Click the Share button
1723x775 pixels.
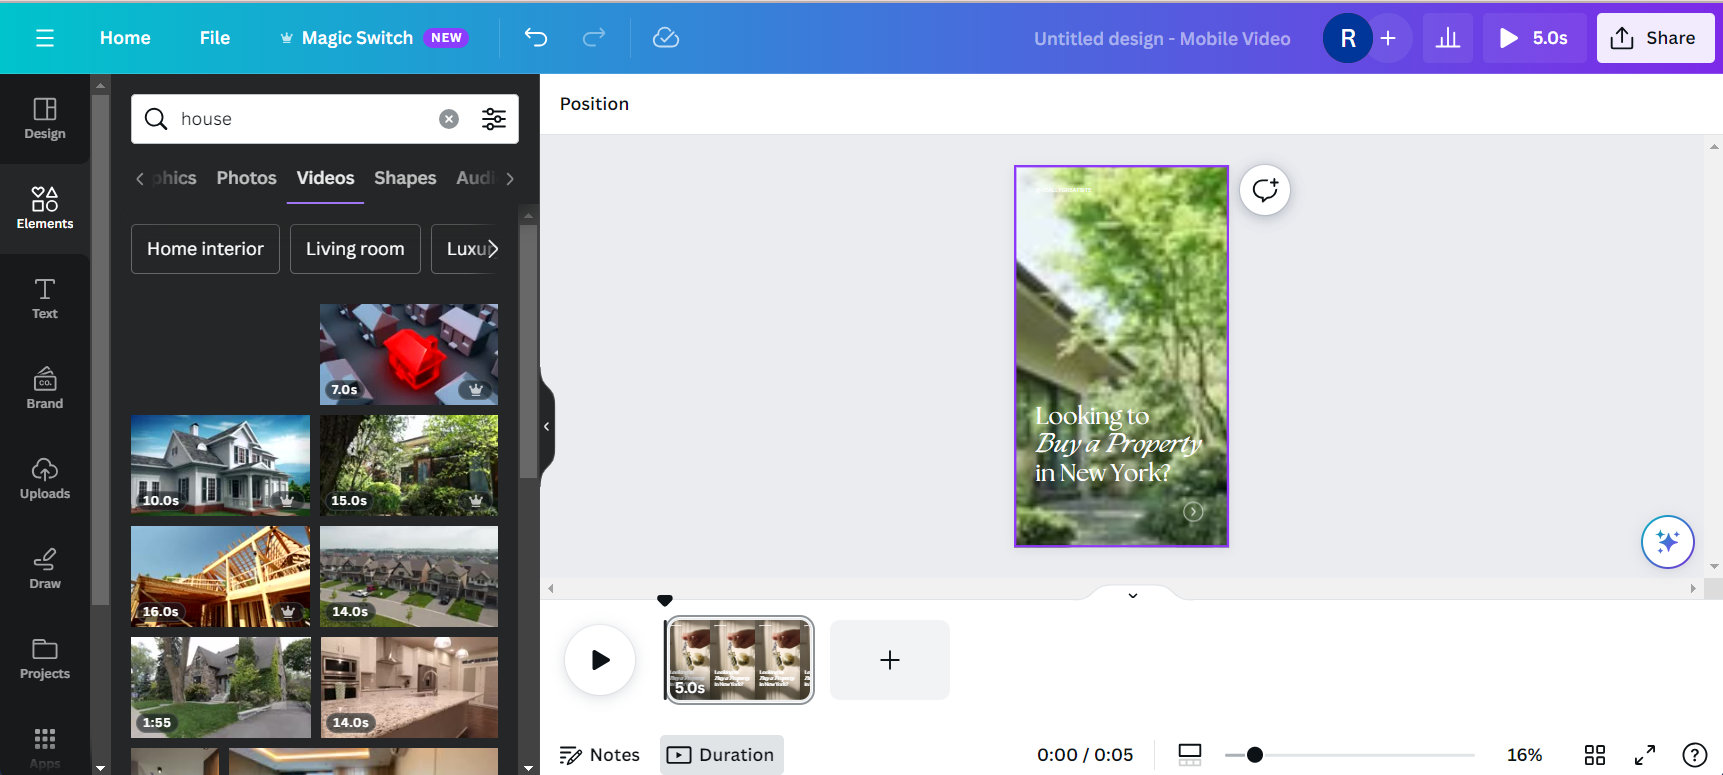(1655, 38)
